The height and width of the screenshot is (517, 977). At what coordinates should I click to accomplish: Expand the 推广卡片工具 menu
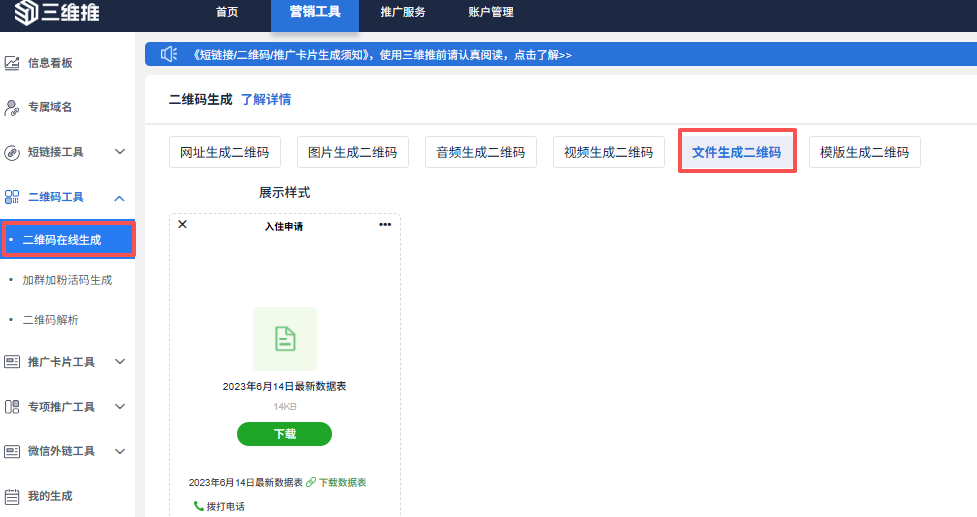tap(119, 362)
